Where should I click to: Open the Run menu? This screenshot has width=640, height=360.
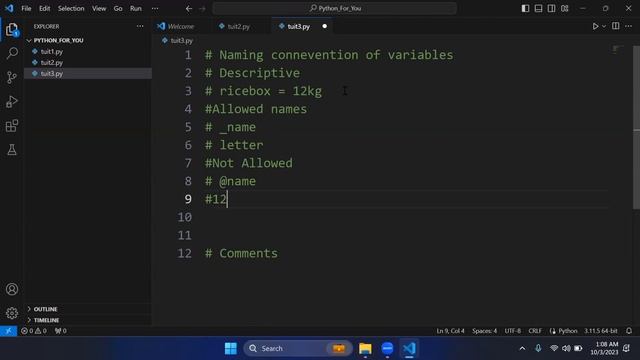[x=136, y=8]
